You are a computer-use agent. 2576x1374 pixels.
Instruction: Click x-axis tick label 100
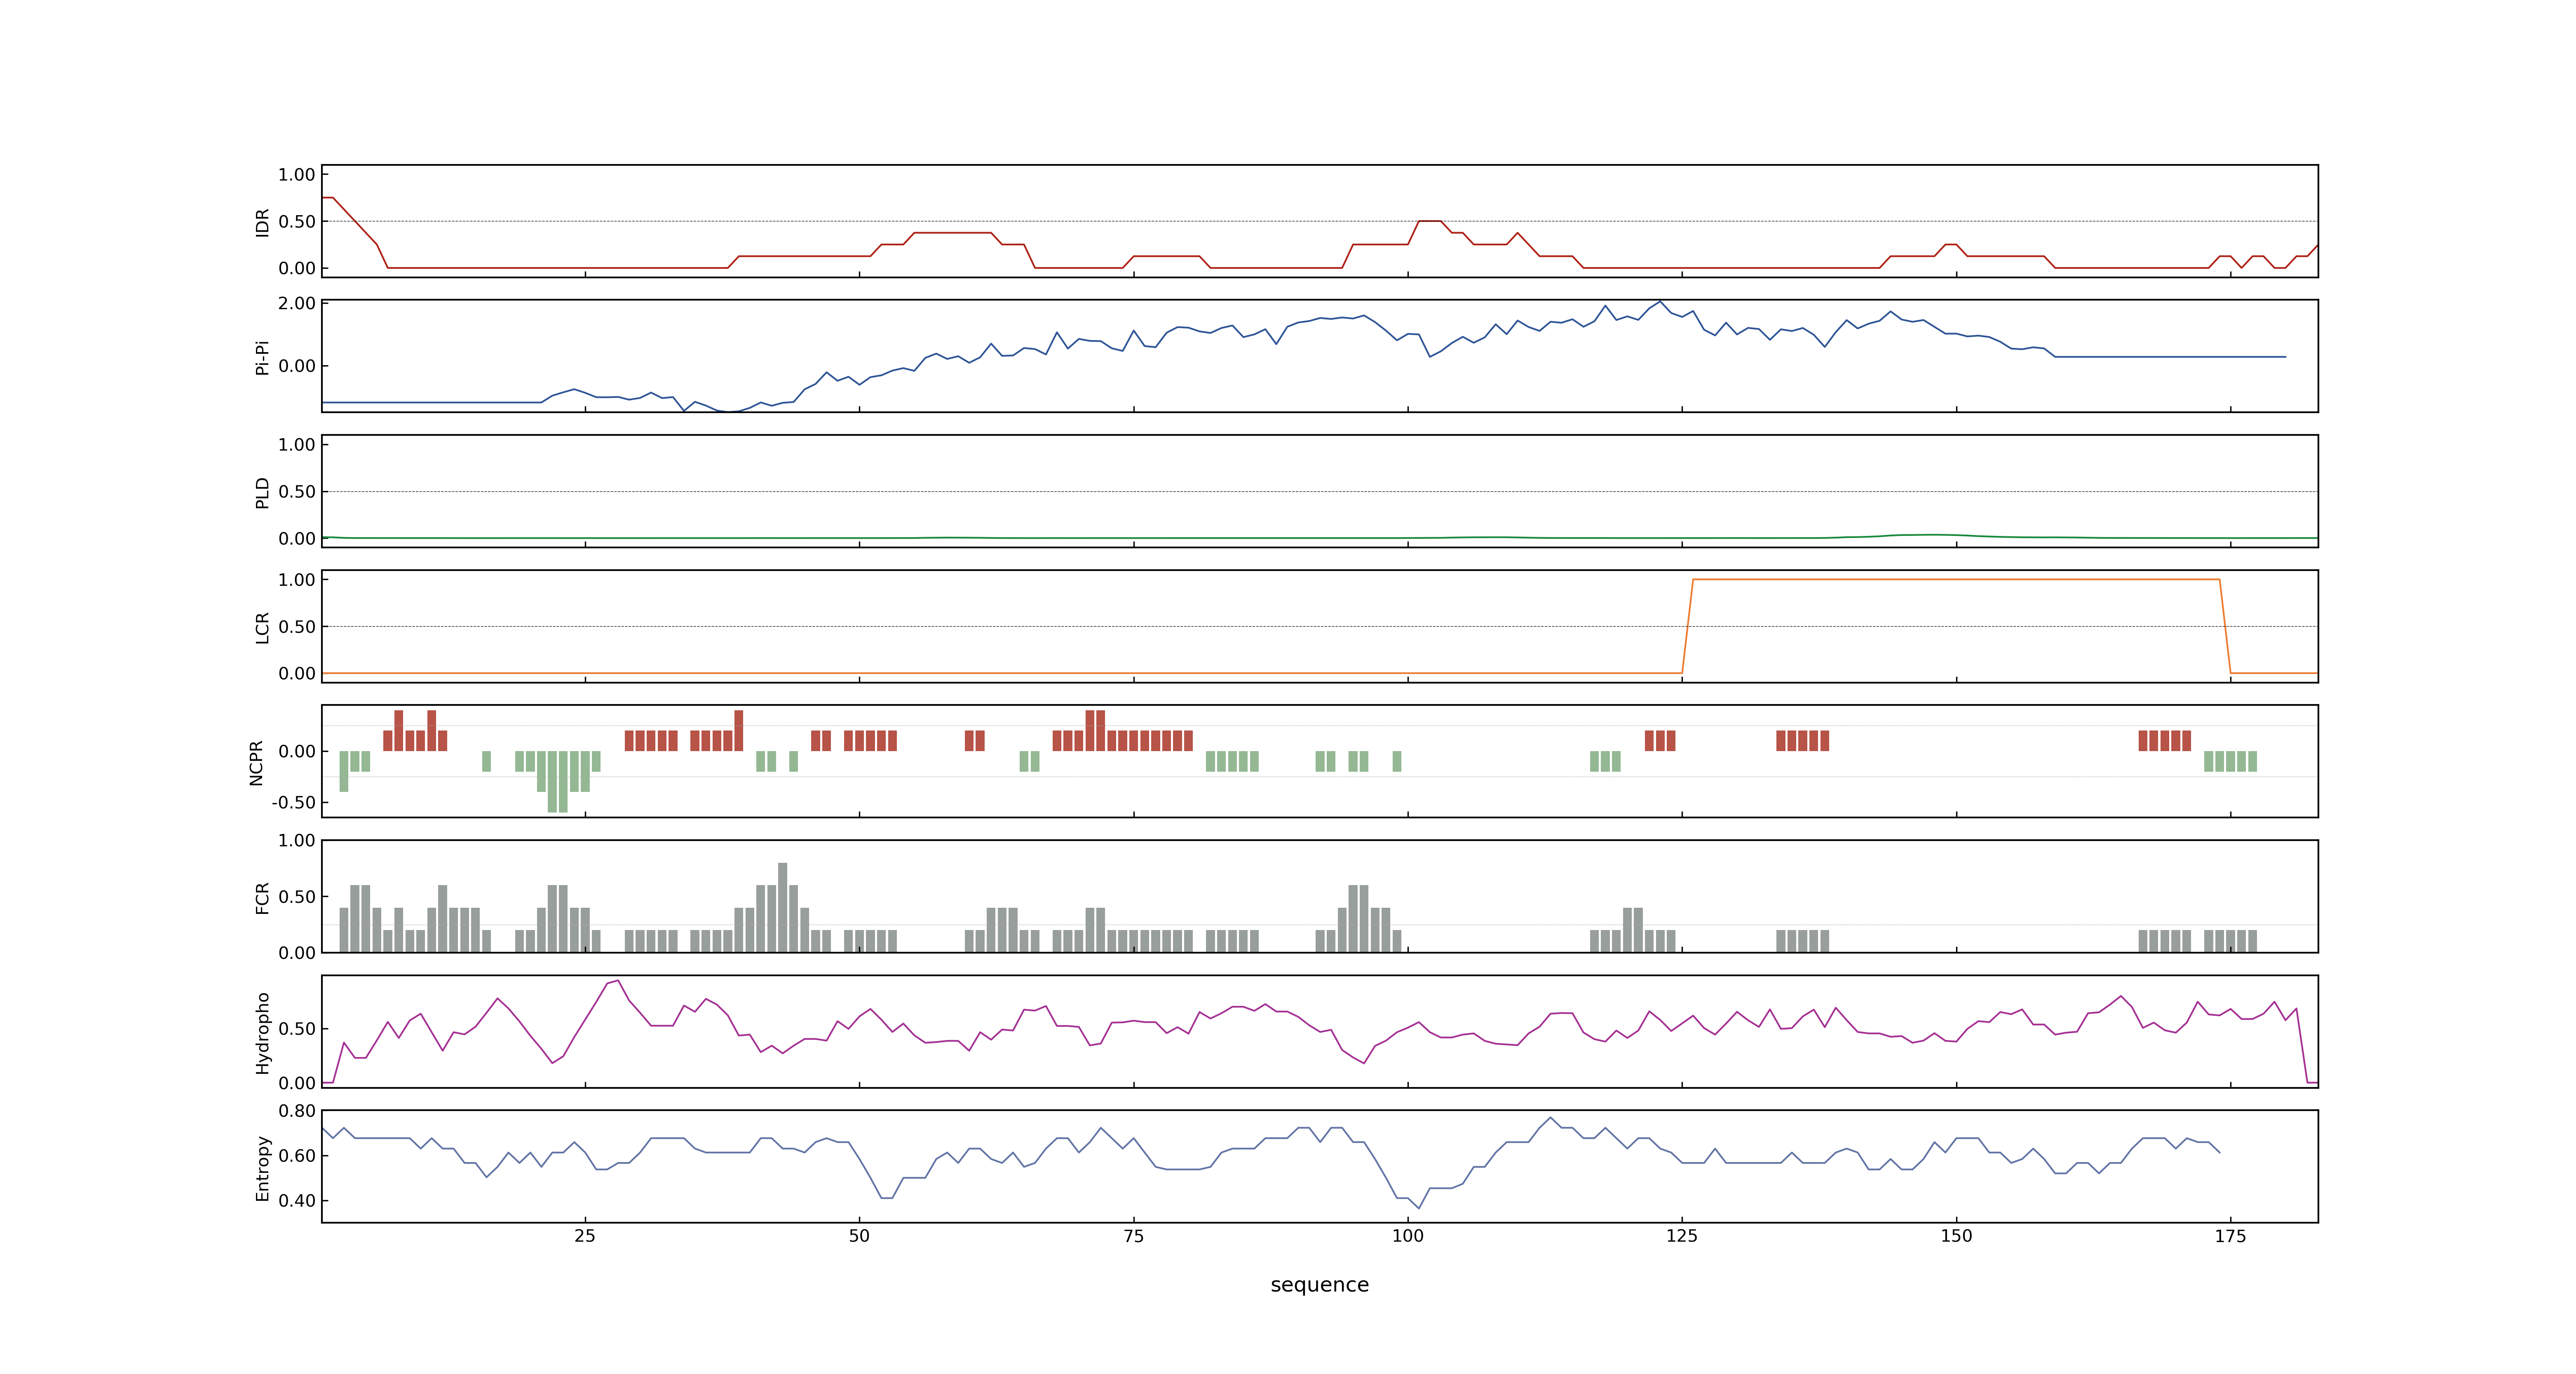click(x=1407, y=1236)
